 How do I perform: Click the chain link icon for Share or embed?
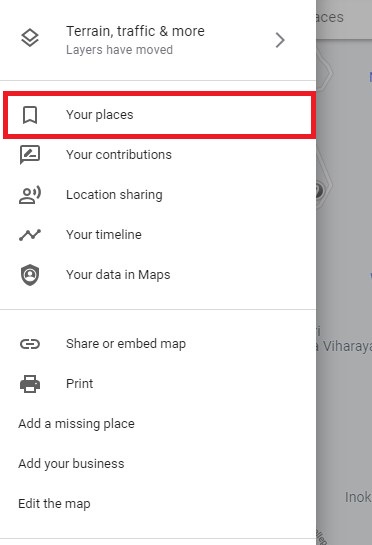[30, 344]
